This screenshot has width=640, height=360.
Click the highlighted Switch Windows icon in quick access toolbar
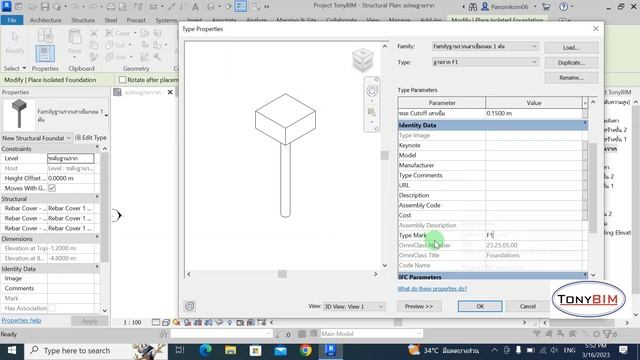241,7
